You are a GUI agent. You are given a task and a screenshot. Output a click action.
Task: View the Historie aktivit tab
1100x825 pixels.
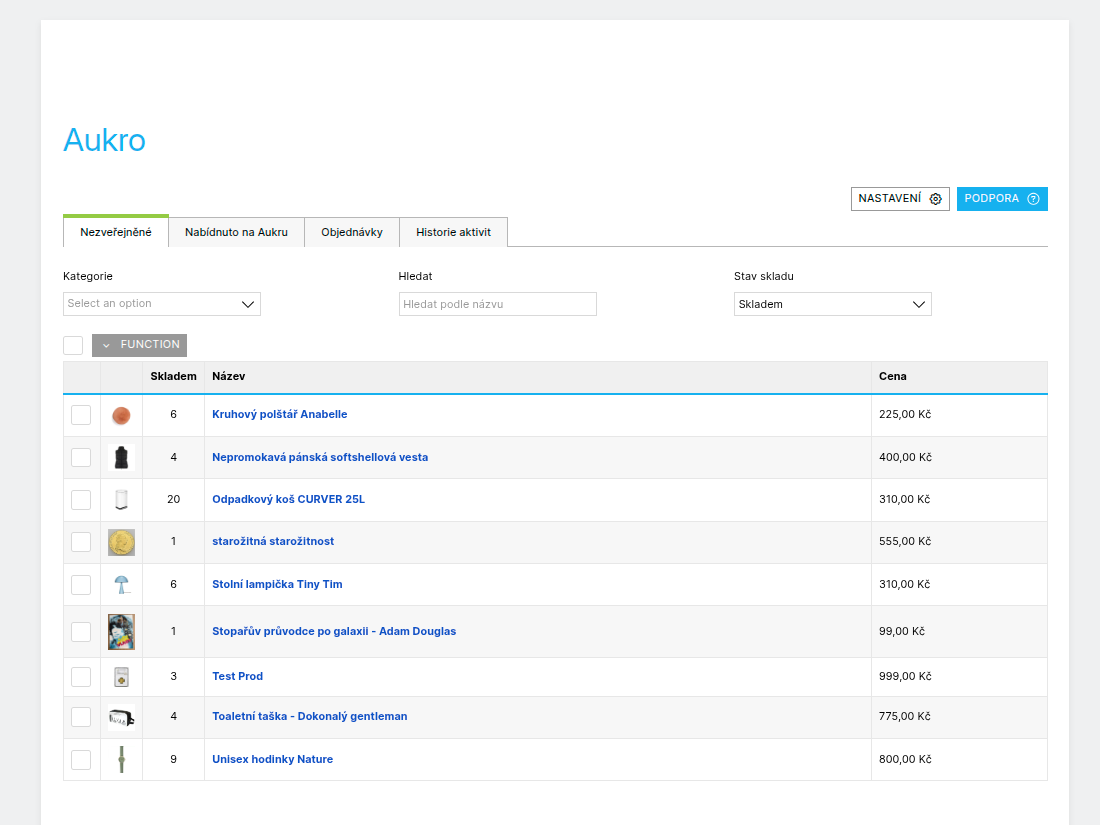[x=453, y=232]
